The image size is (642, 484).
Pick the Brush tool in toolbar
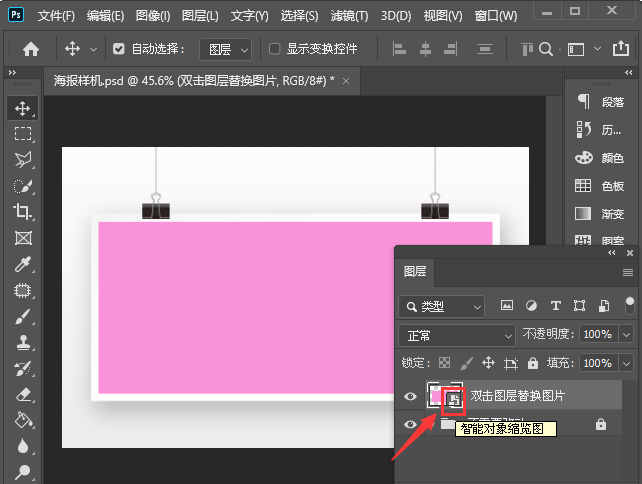[22, 316]
